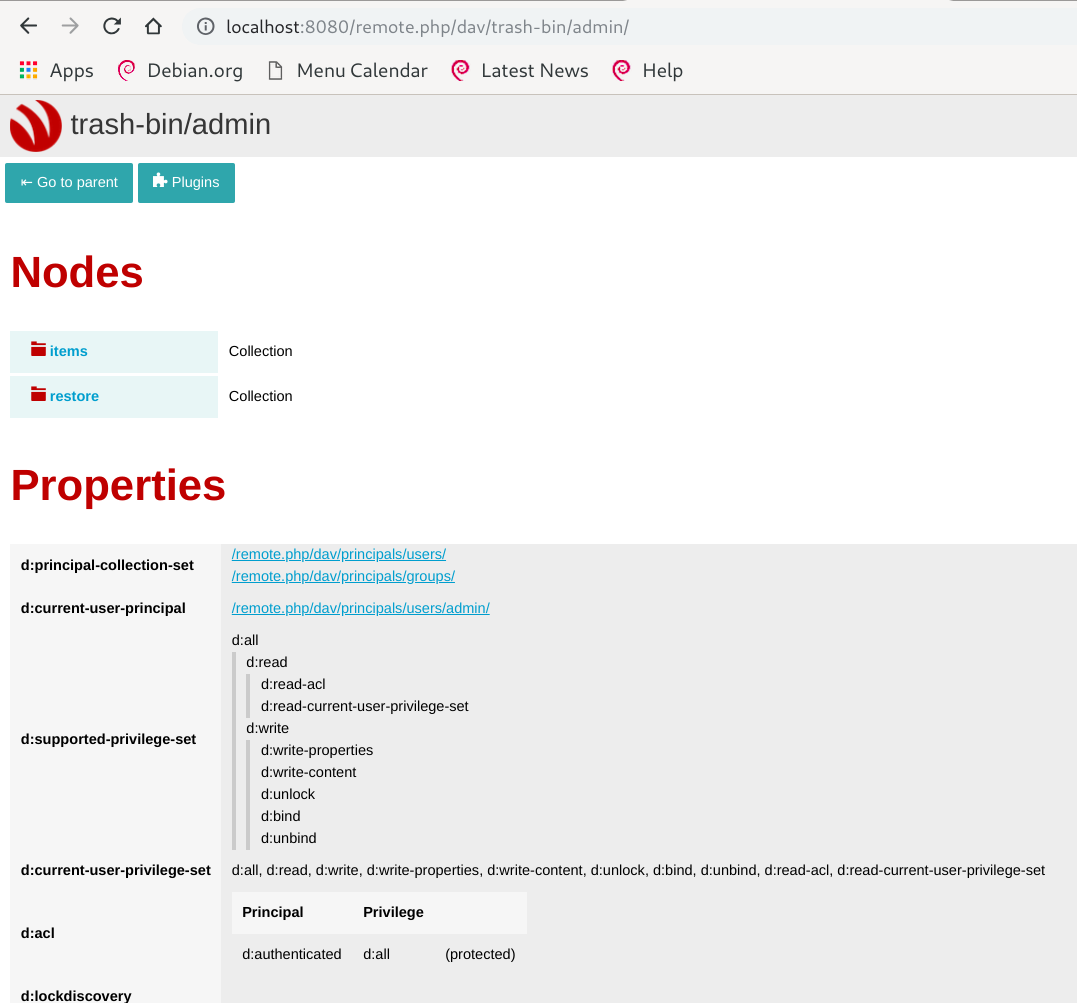
Task: Click the Plugins button
Action: pyautogui.click(x=186, y=182)
